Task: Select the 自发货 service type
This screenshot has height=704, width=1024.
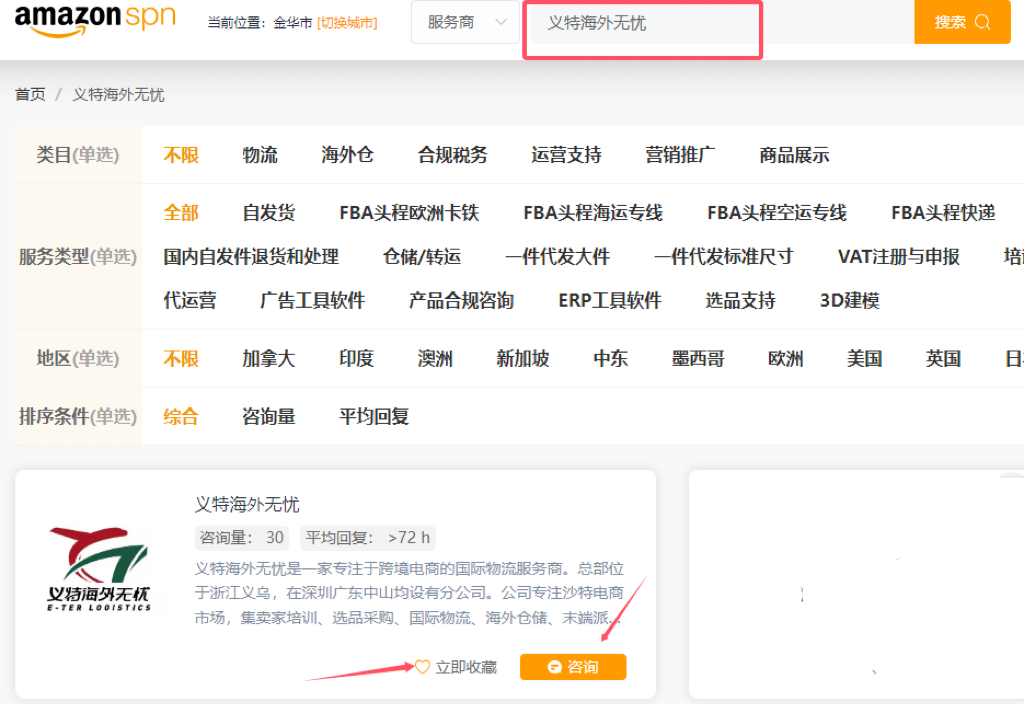Action: (268, 213)
